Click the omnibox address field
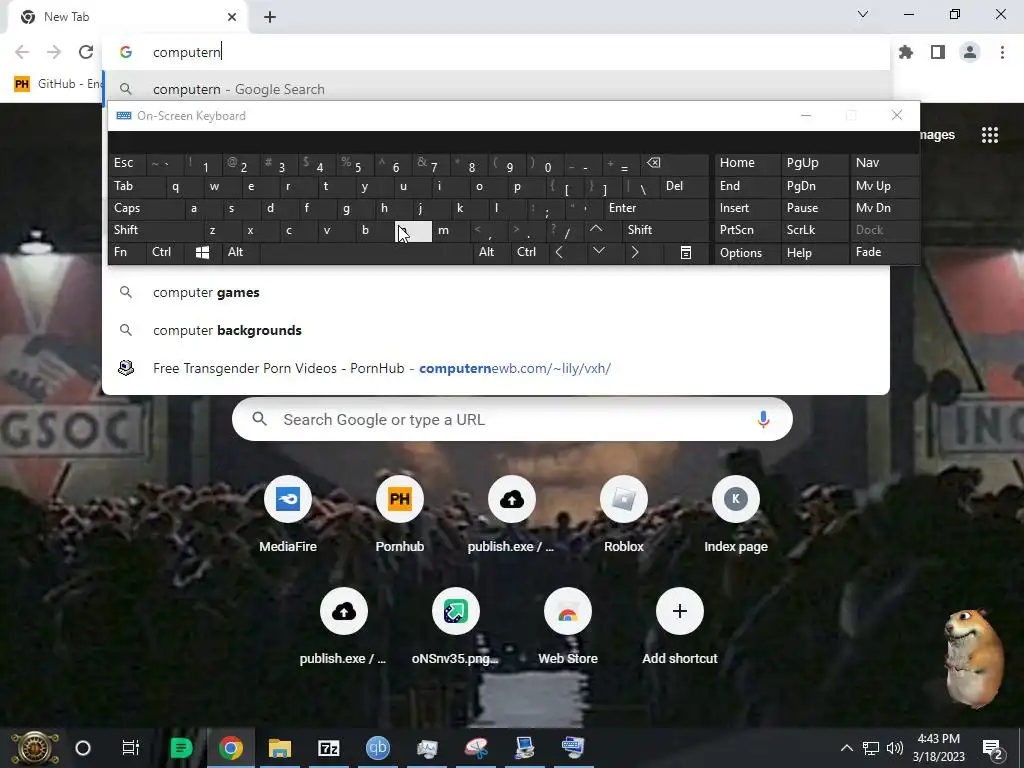The image size is (1024, 768). coord(496,52)
